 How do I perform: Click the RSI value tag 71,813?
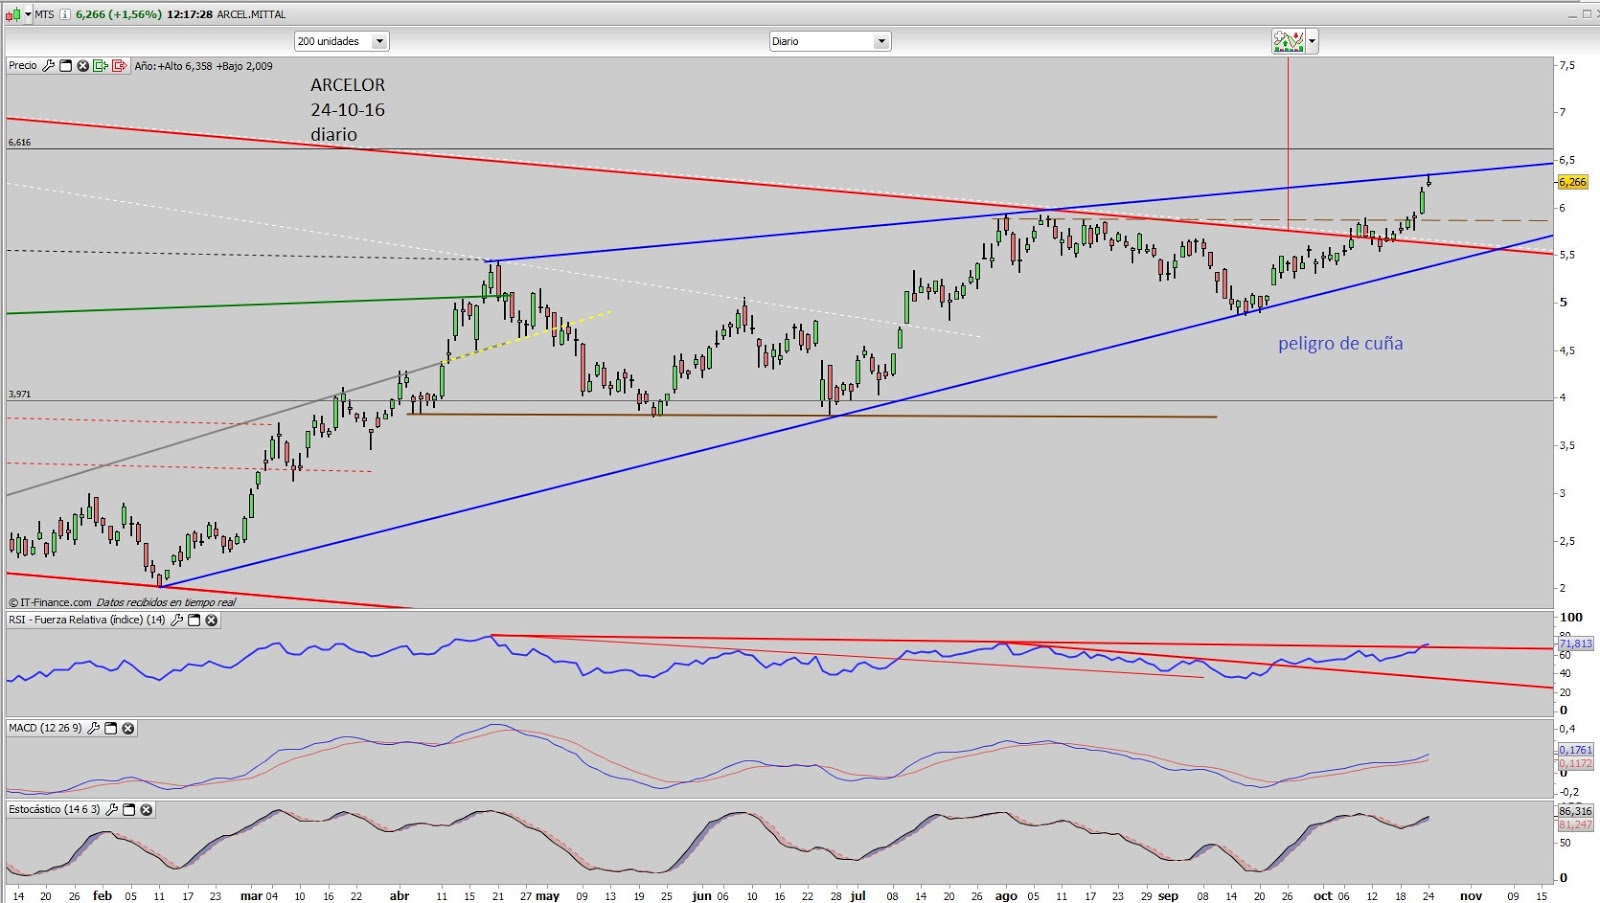click(x=1576, y=643)
